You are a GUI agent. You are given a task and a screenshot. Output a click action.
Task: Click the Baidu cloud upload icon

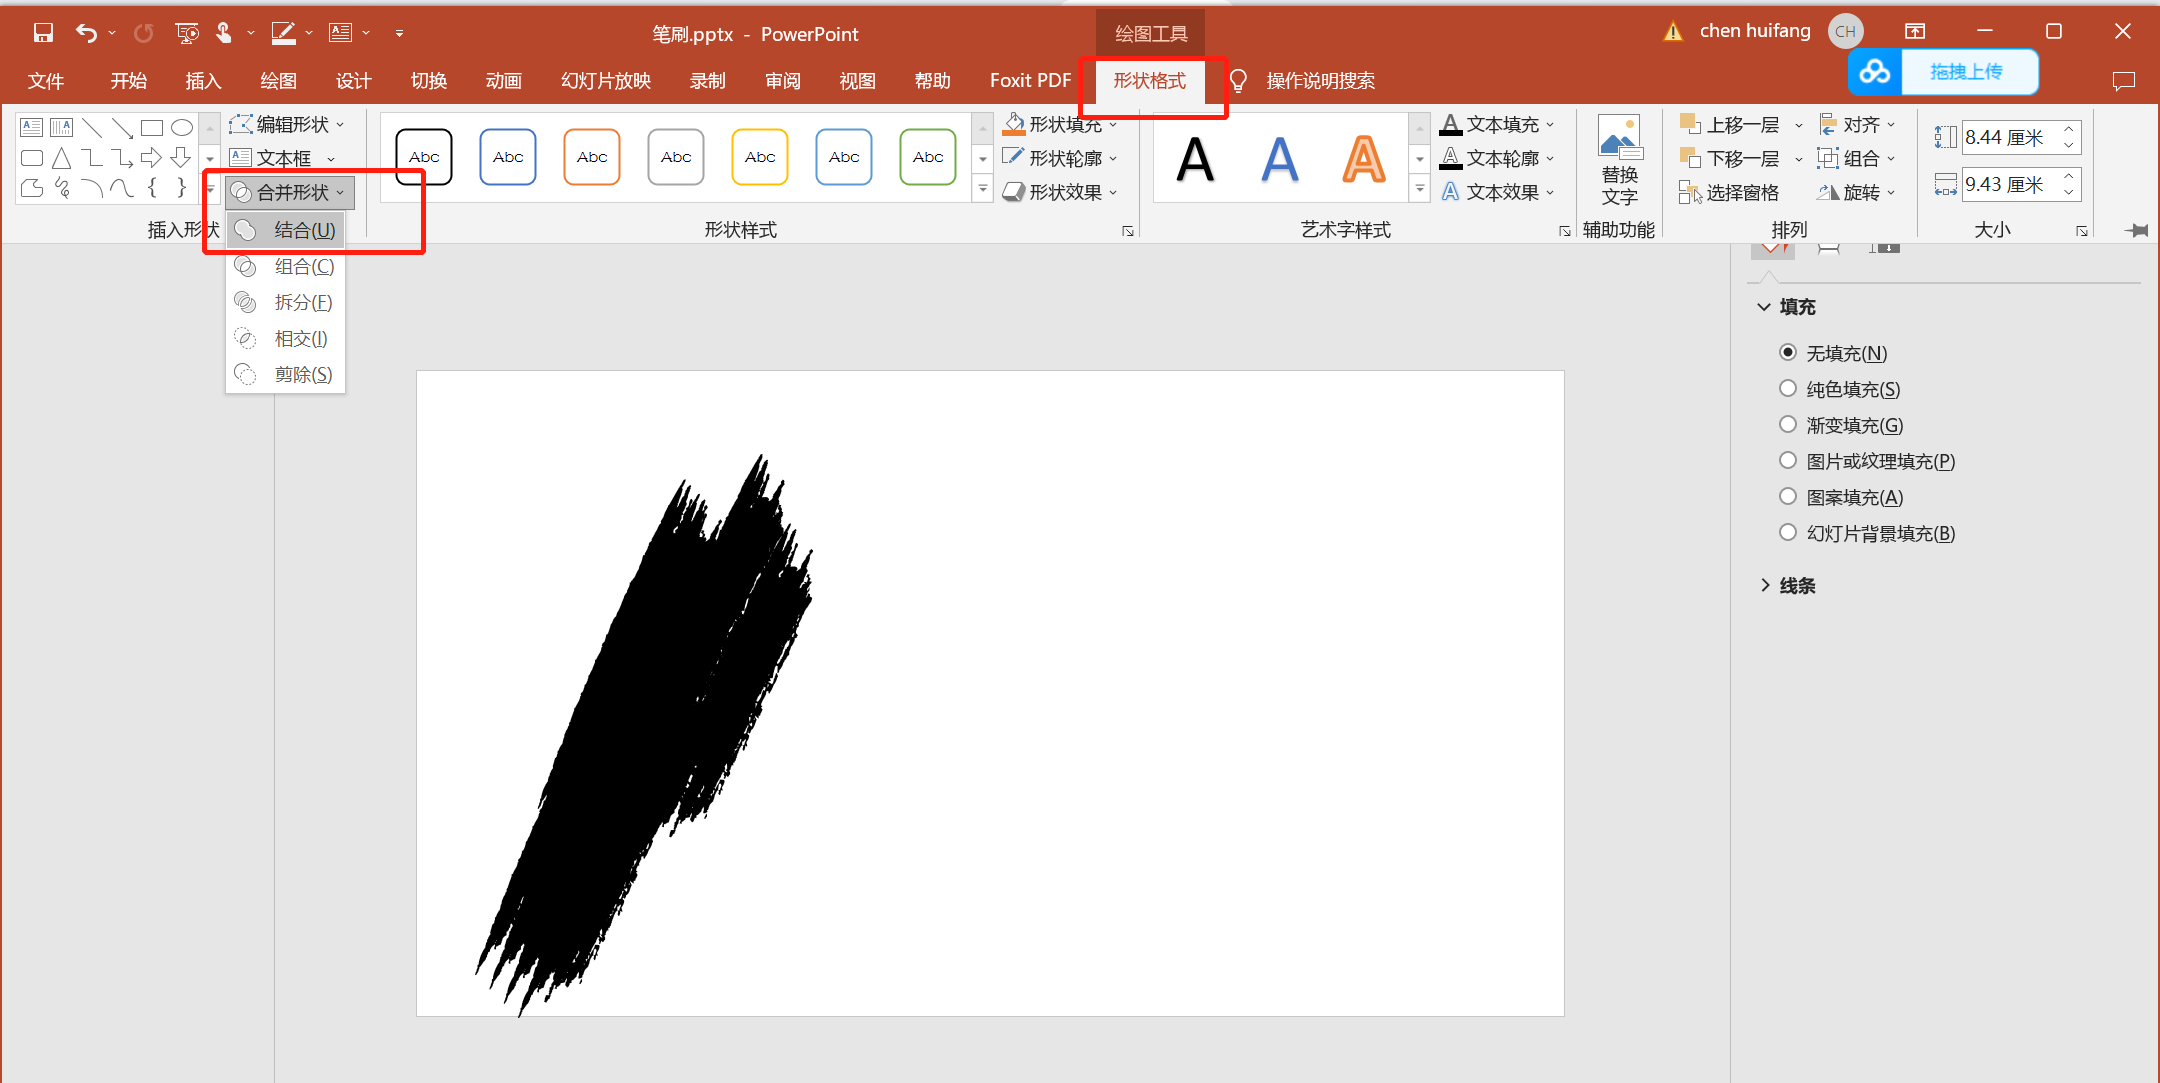click(1875, 72)
